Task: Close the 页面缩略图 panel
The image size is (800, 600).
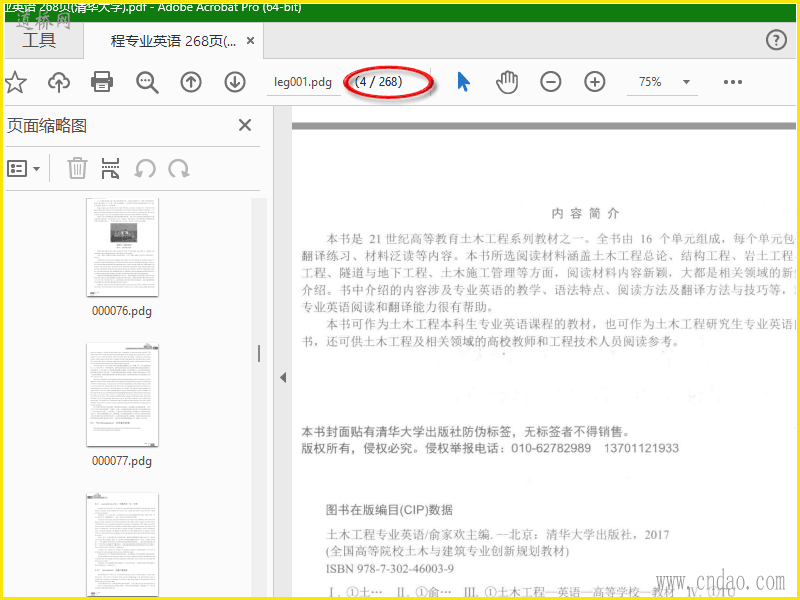Action: pos(245,125)
